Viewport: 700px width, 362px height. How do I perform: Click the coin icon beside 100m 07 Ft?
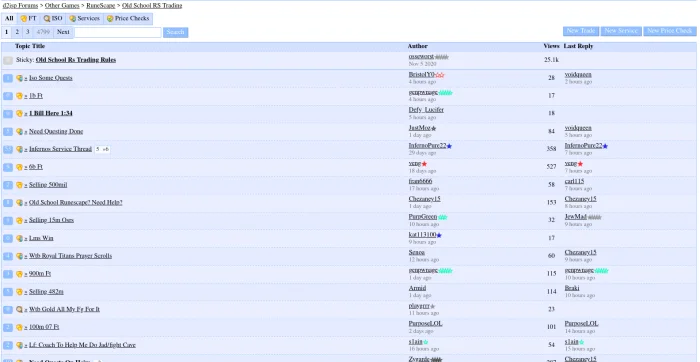19,327
